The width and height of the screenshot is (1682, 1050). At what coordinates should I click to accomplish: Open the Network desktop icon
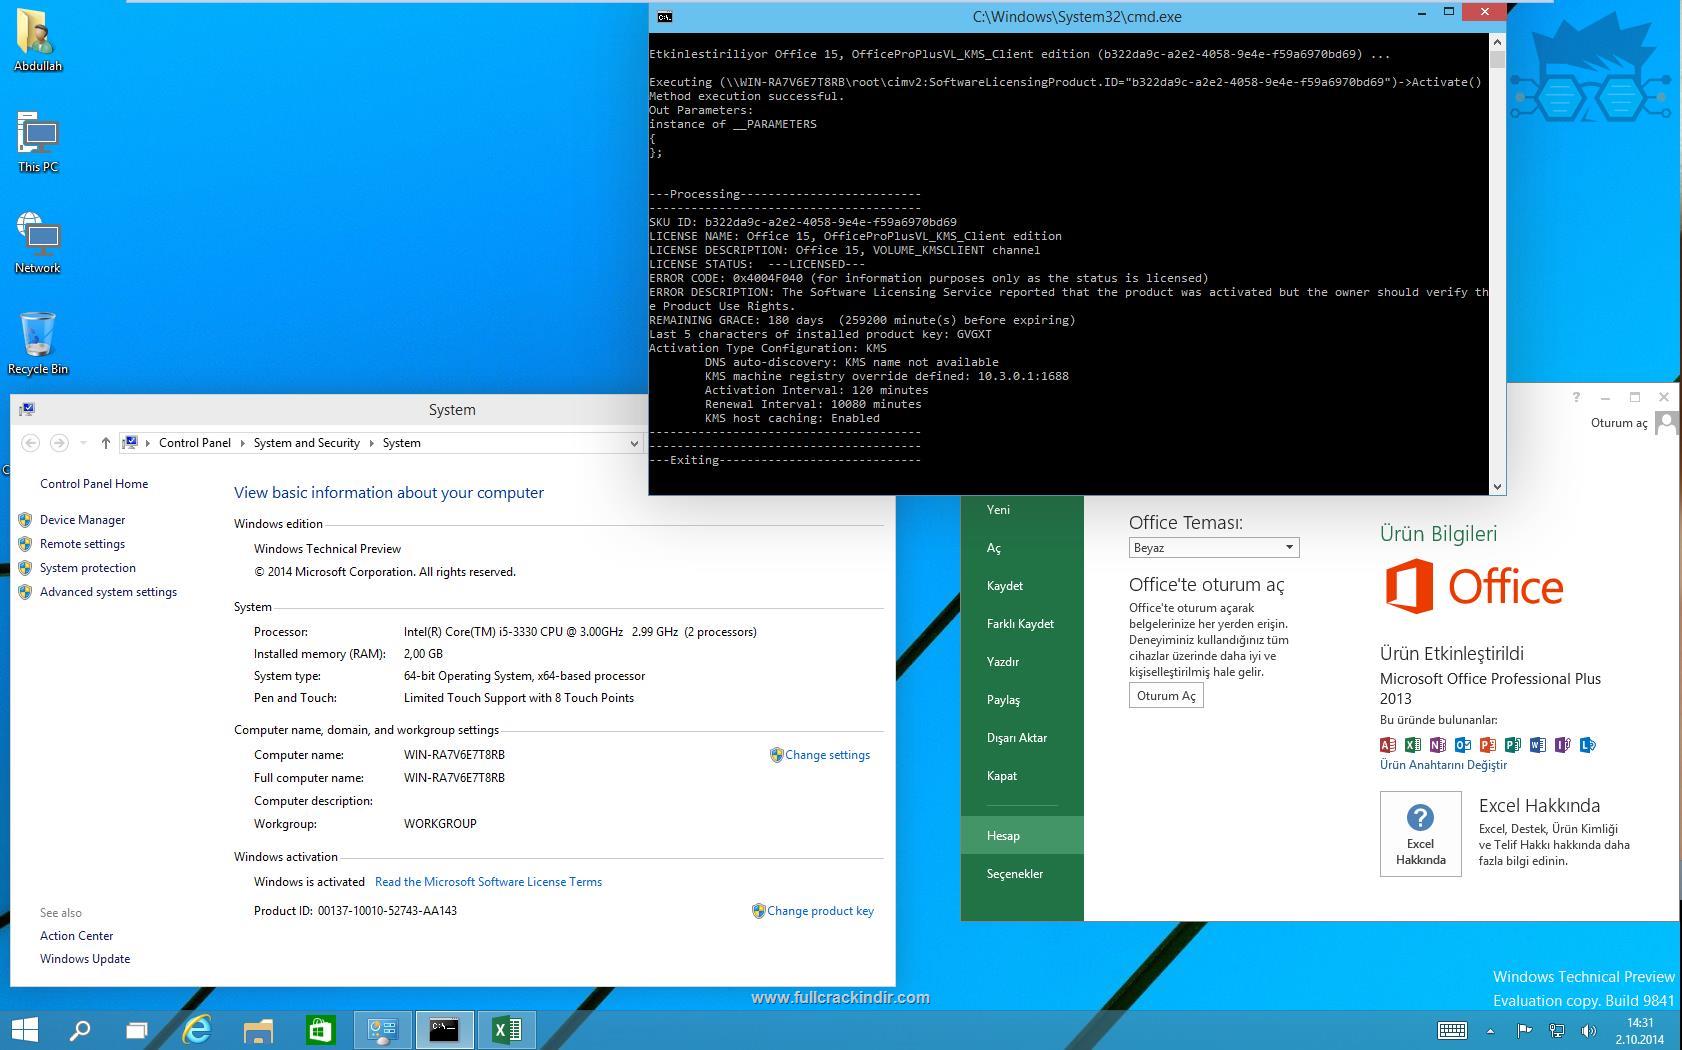click(38, 243)
